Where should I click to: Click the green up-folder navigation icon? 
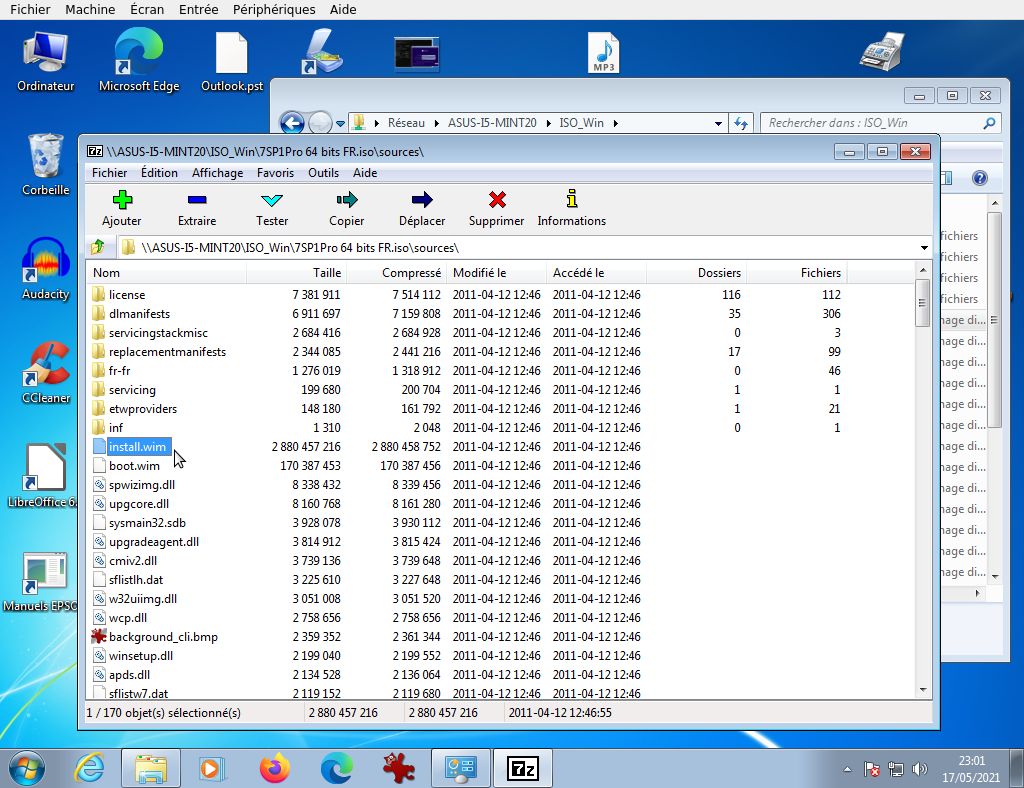coord(97,246)
